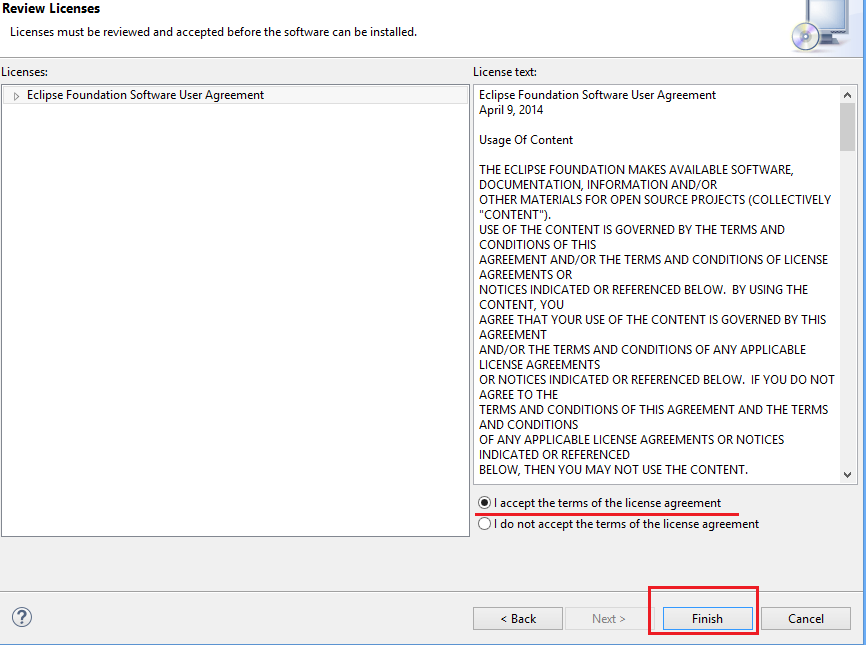
Task: Select I accept the terms radio button
Action: pyautogui.click(x=484, y=503)
